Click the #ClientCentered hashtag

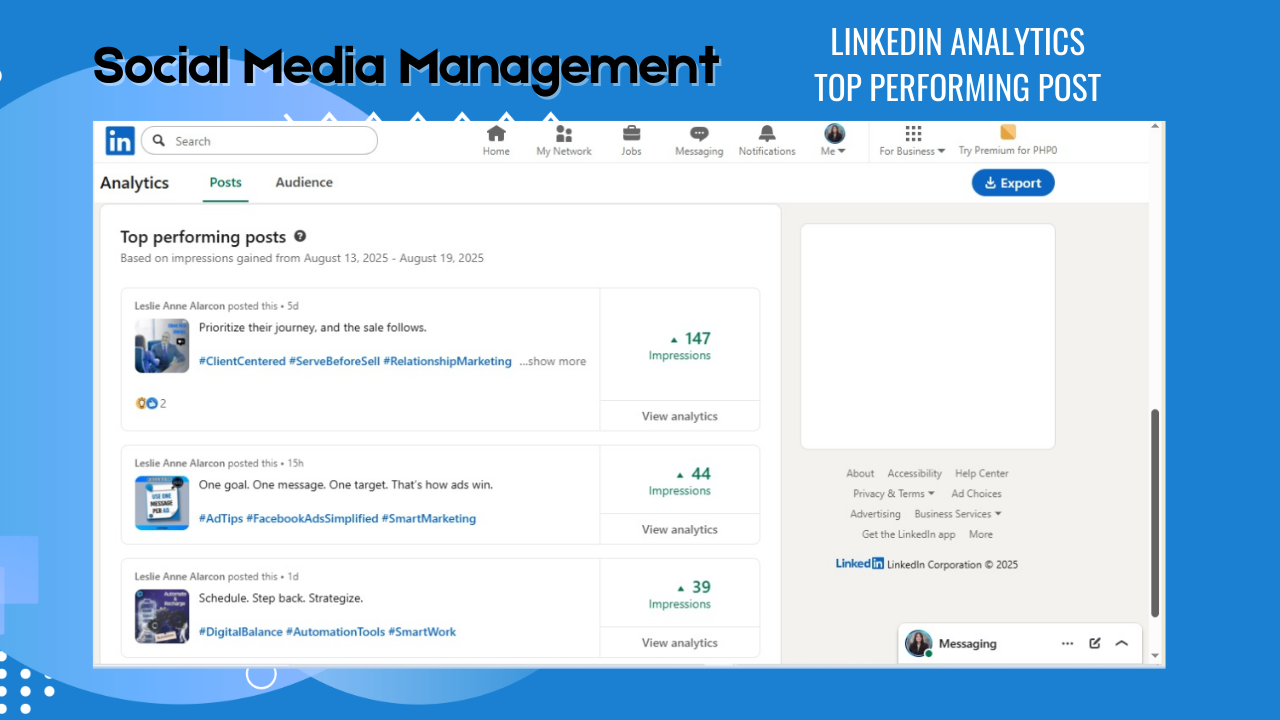point(242,362)
